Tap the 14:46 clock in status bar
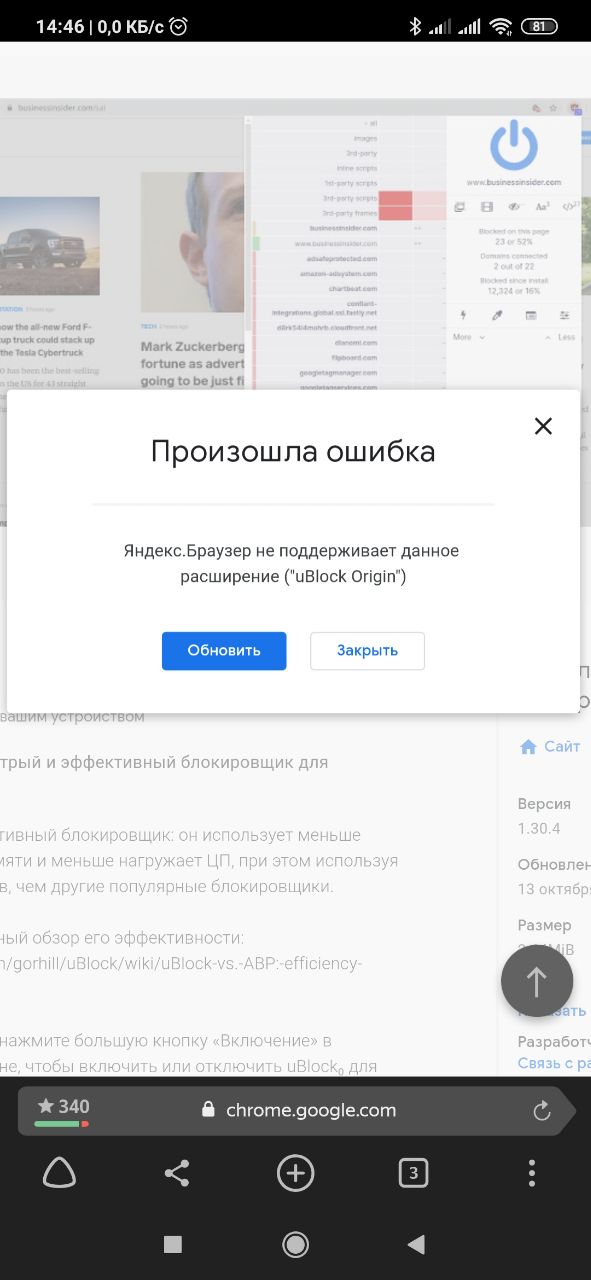Screen dimensions: 591x1280 60,27
